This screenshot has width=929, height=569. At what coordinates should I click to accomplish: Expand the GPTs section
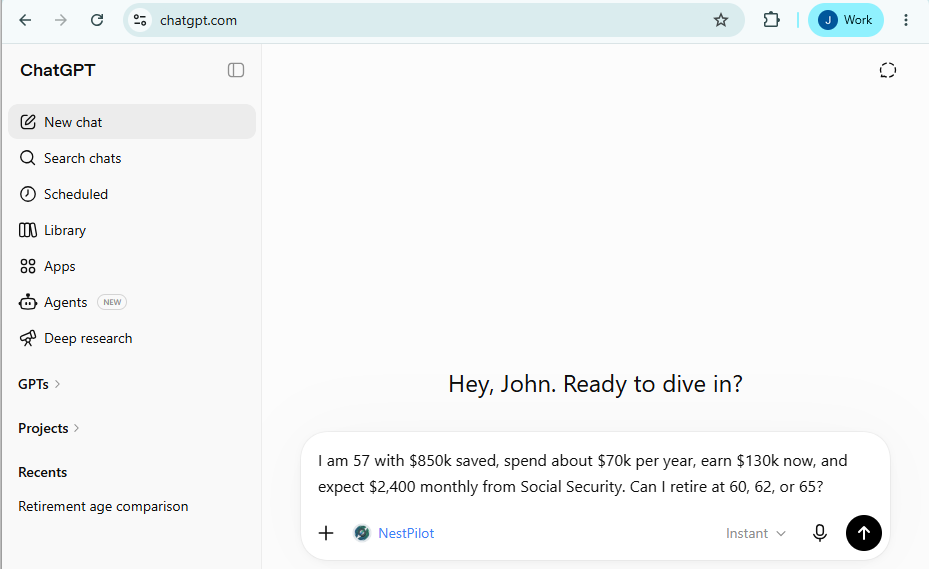click(x=39, y=384)
